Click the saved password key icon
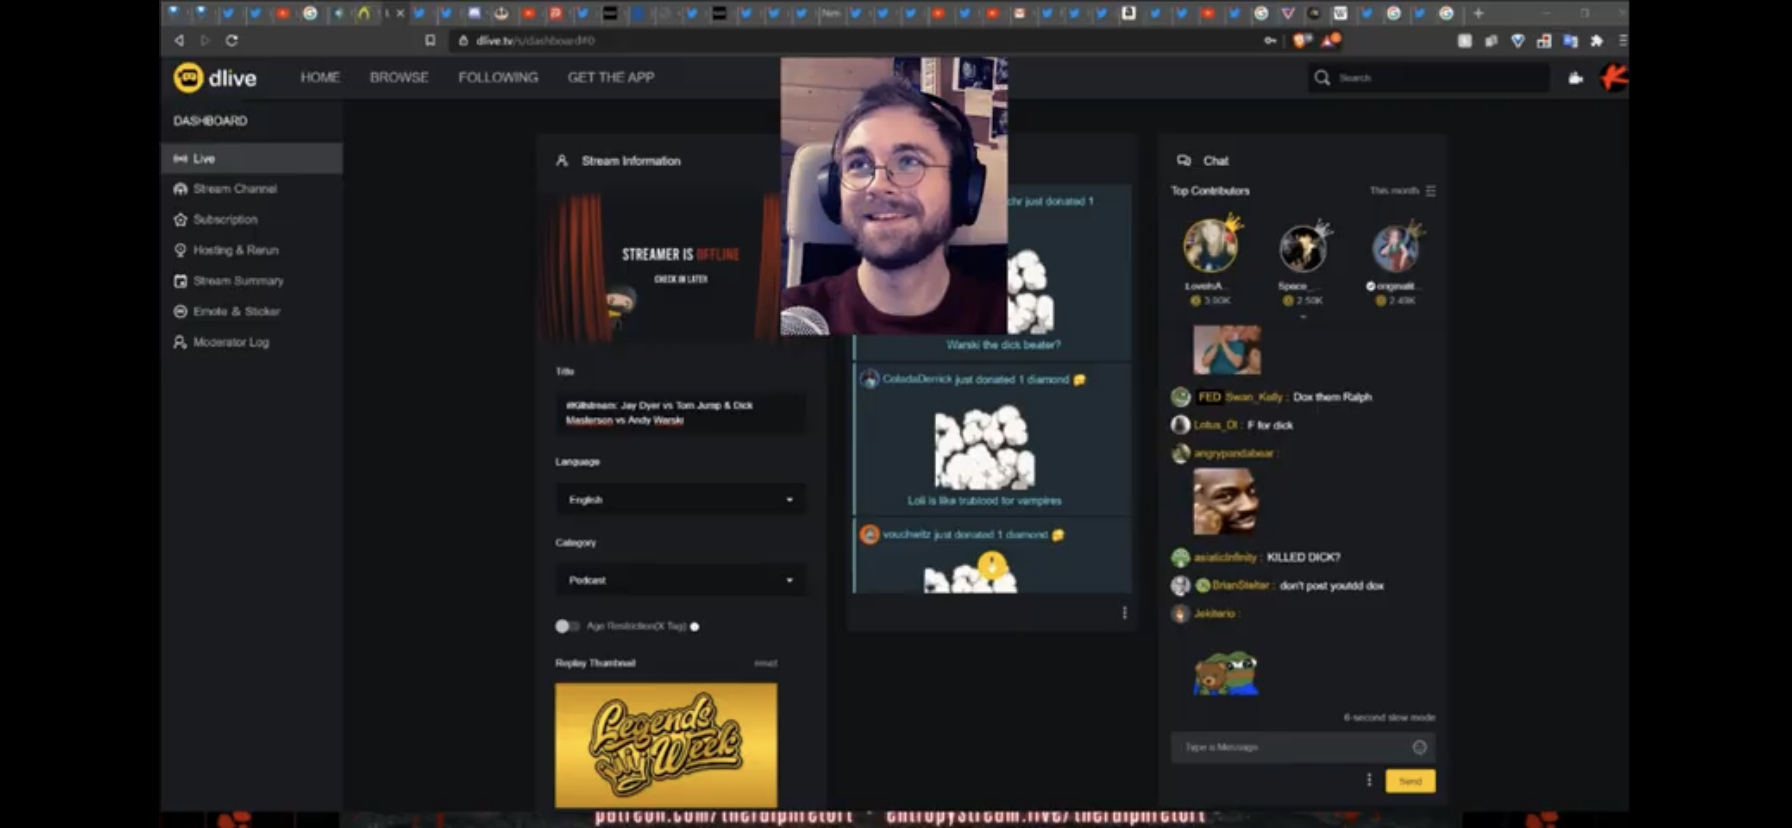Screen dimensions: 1792x828 1270,40
